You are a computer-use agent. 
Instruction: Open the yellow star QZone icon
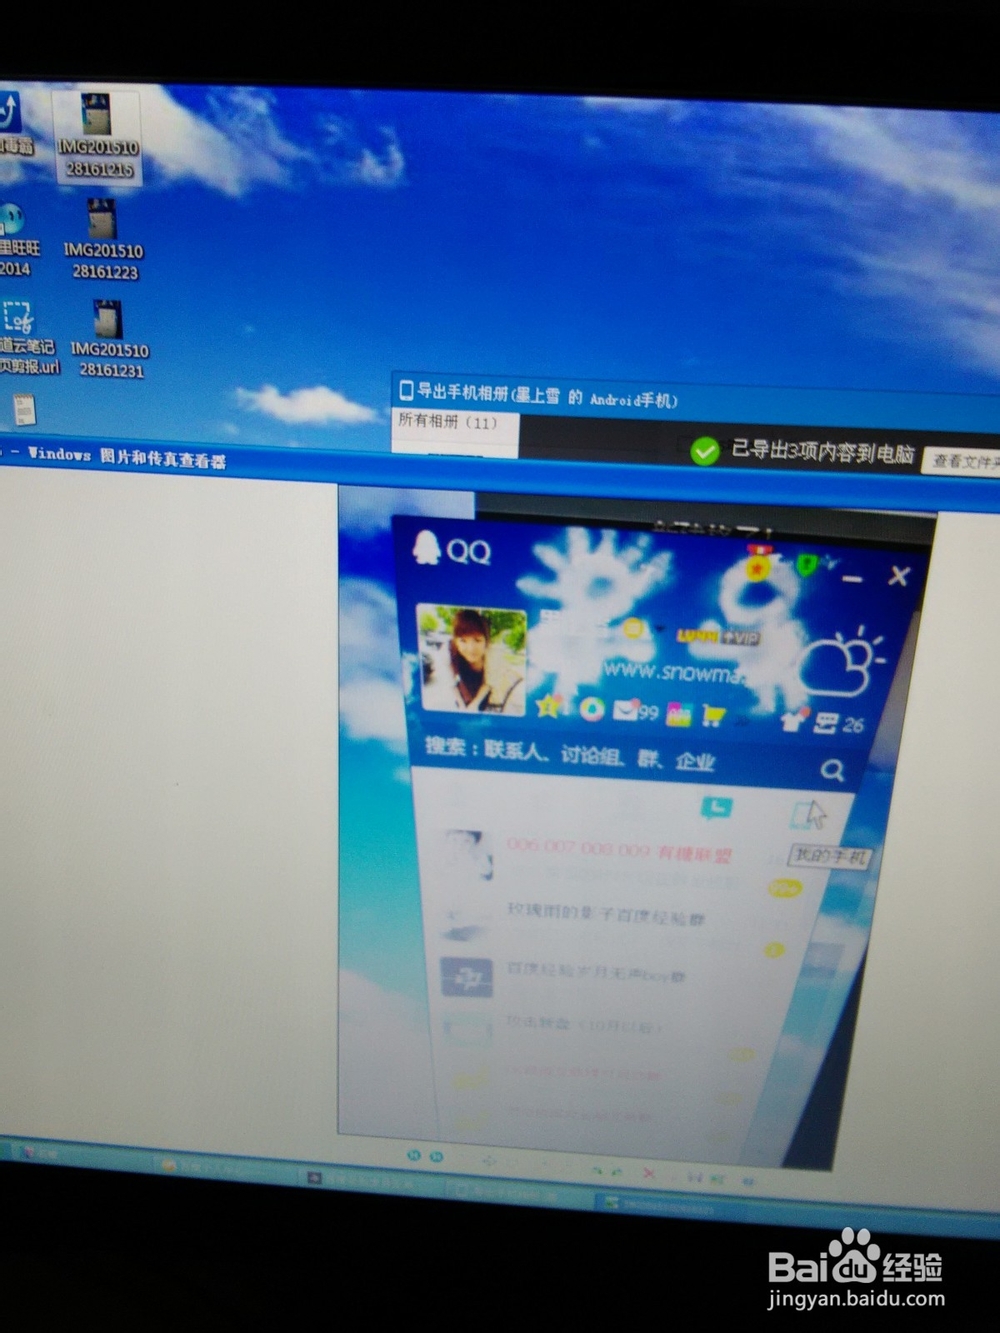pyautogui.click(x=548, y=707)
